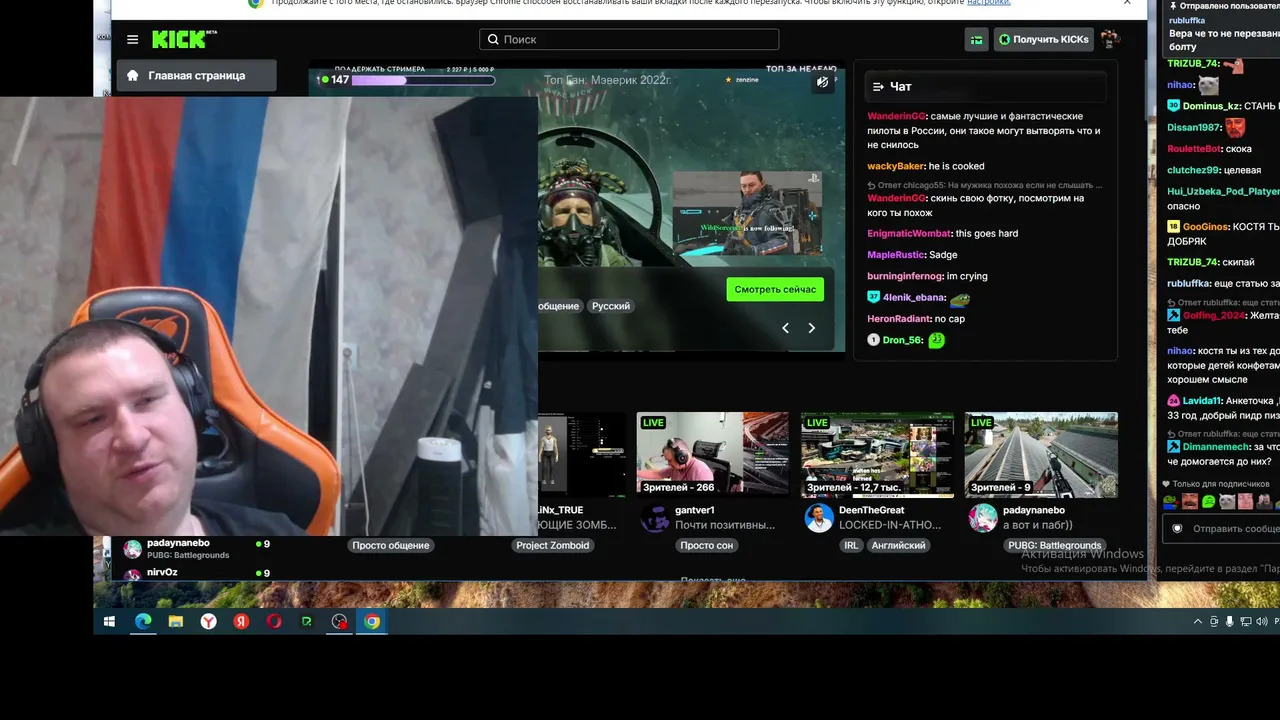Image resolution: width=1280 pixels, height=720 pixels.
Task: Expand hidden system tray icons
Action: (1198, 622)
